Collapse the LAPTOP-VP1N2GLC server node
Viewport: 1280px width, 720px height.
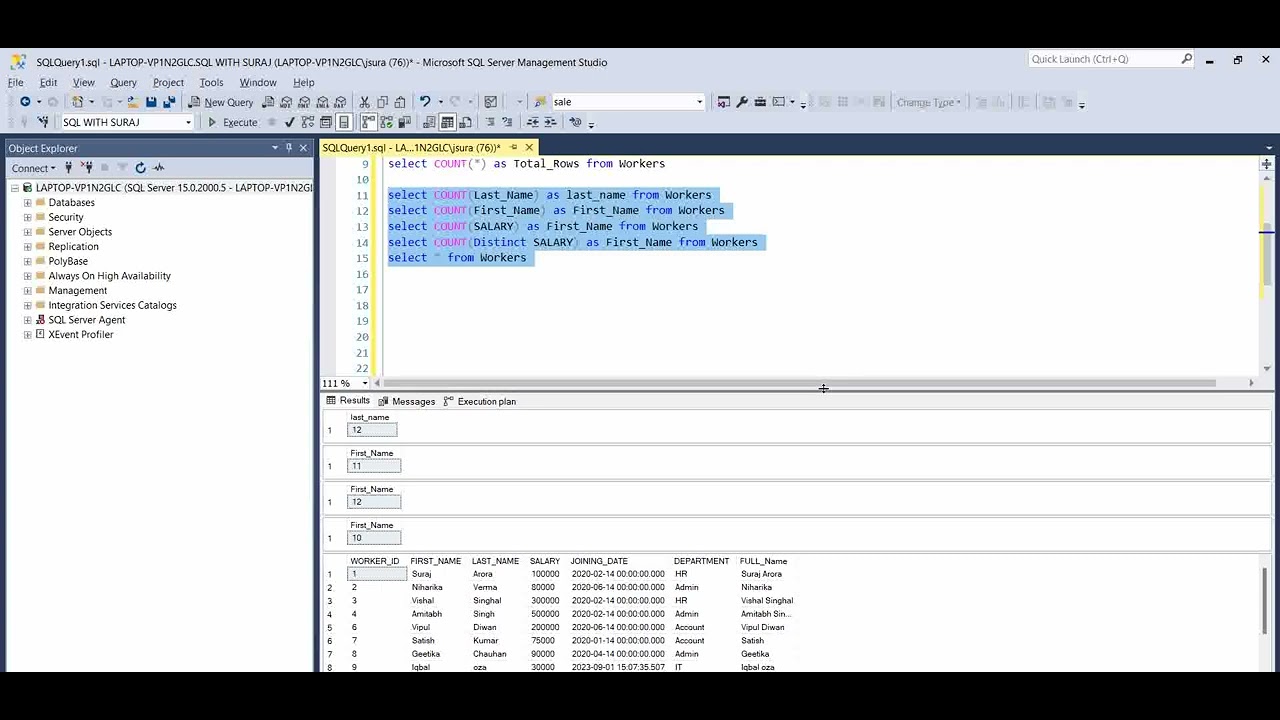(15, 188)
